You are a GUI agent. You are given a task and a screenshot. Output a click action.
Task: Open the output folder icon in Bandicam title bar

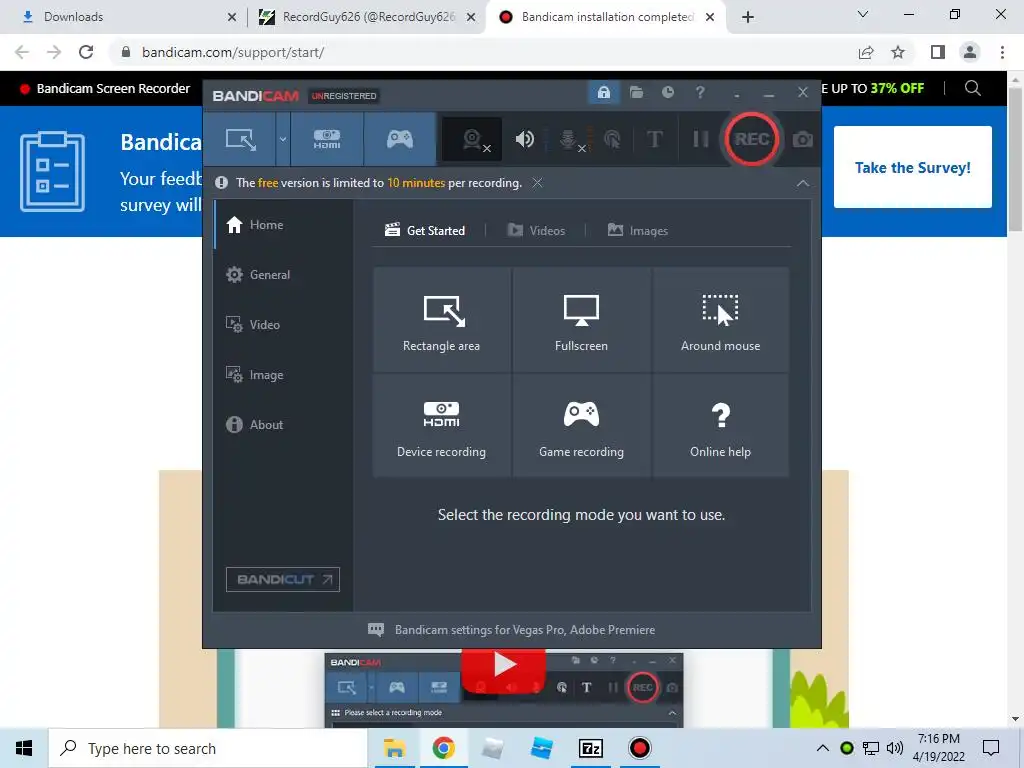pyautogui.click(x=636, y=93)
